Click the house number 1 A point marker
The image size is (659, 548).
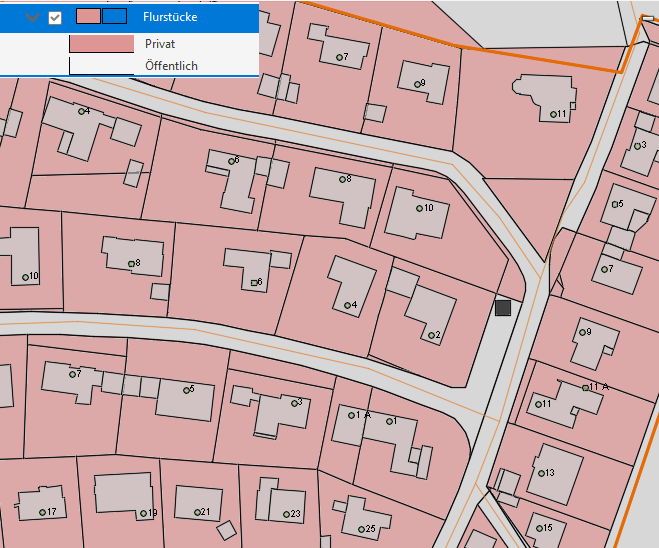[x=349, y=414]
